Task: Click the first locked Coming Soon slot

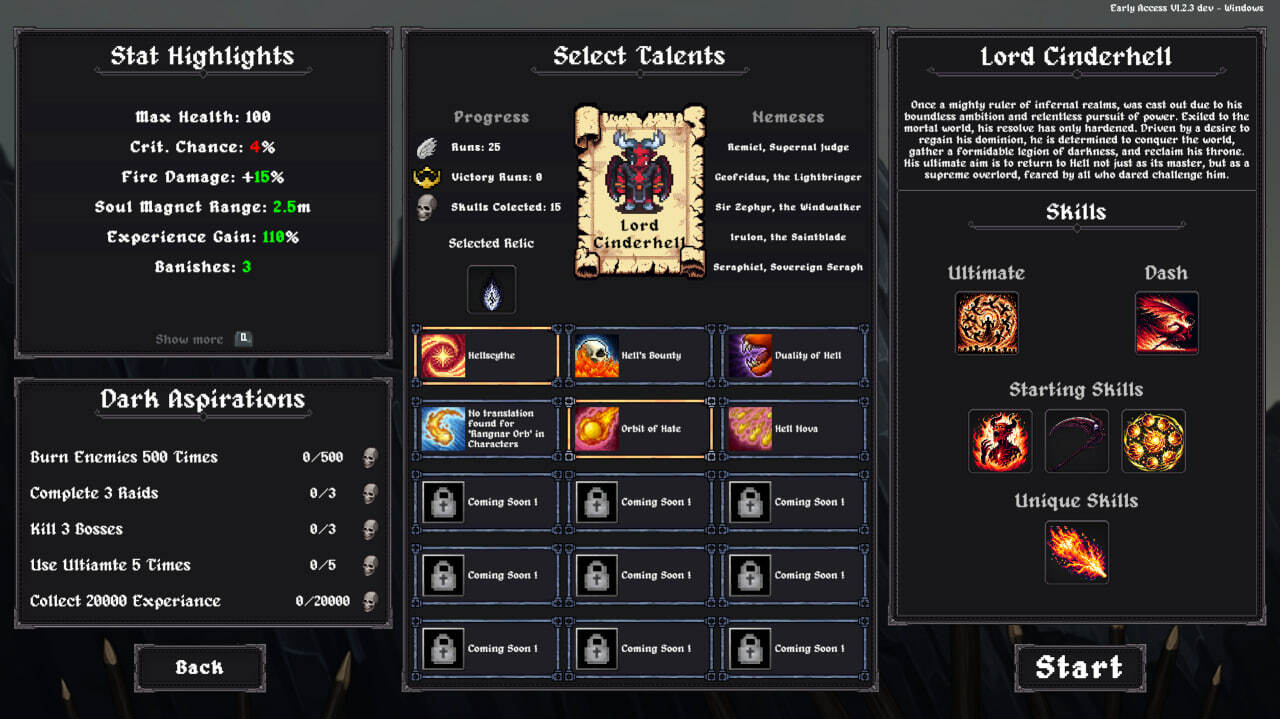Action: 487,502
